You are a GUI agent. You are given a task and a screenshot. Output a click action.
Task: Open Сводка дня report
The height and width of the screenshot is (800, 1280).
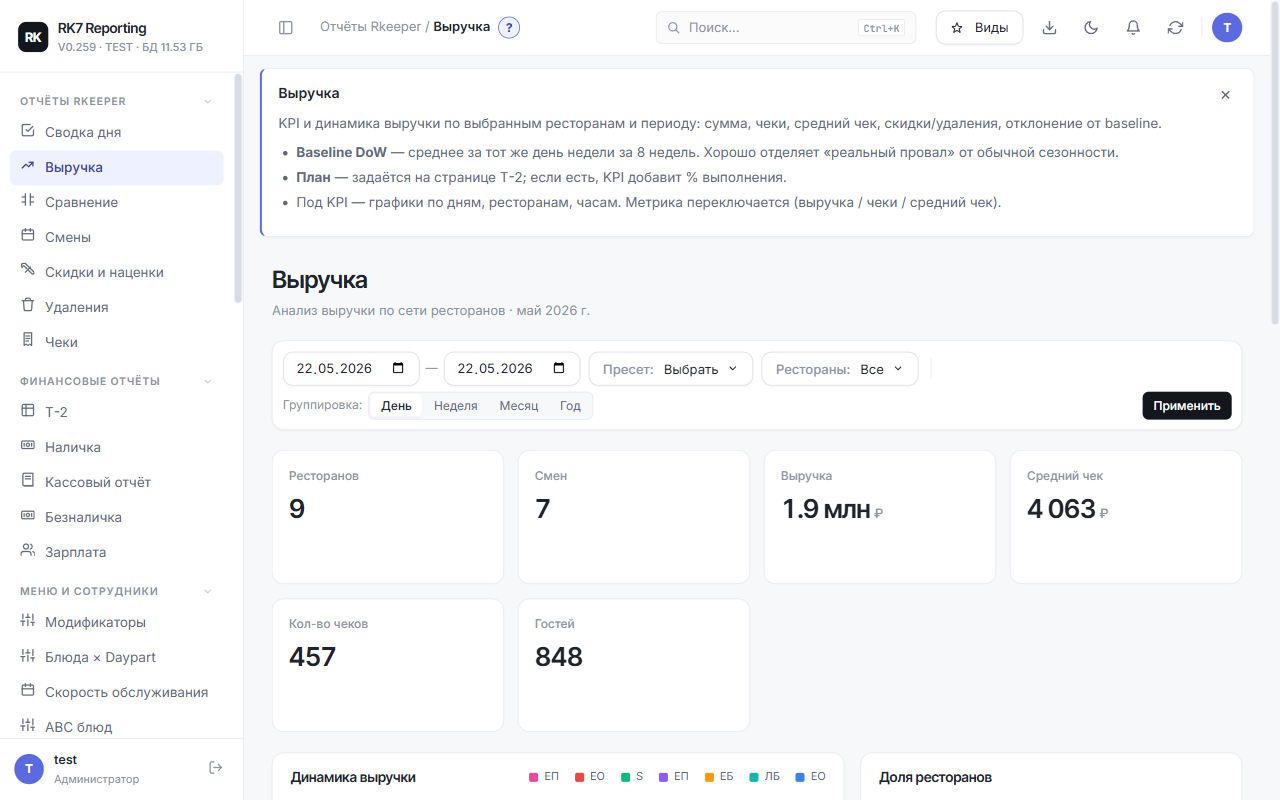click(117, 132)
